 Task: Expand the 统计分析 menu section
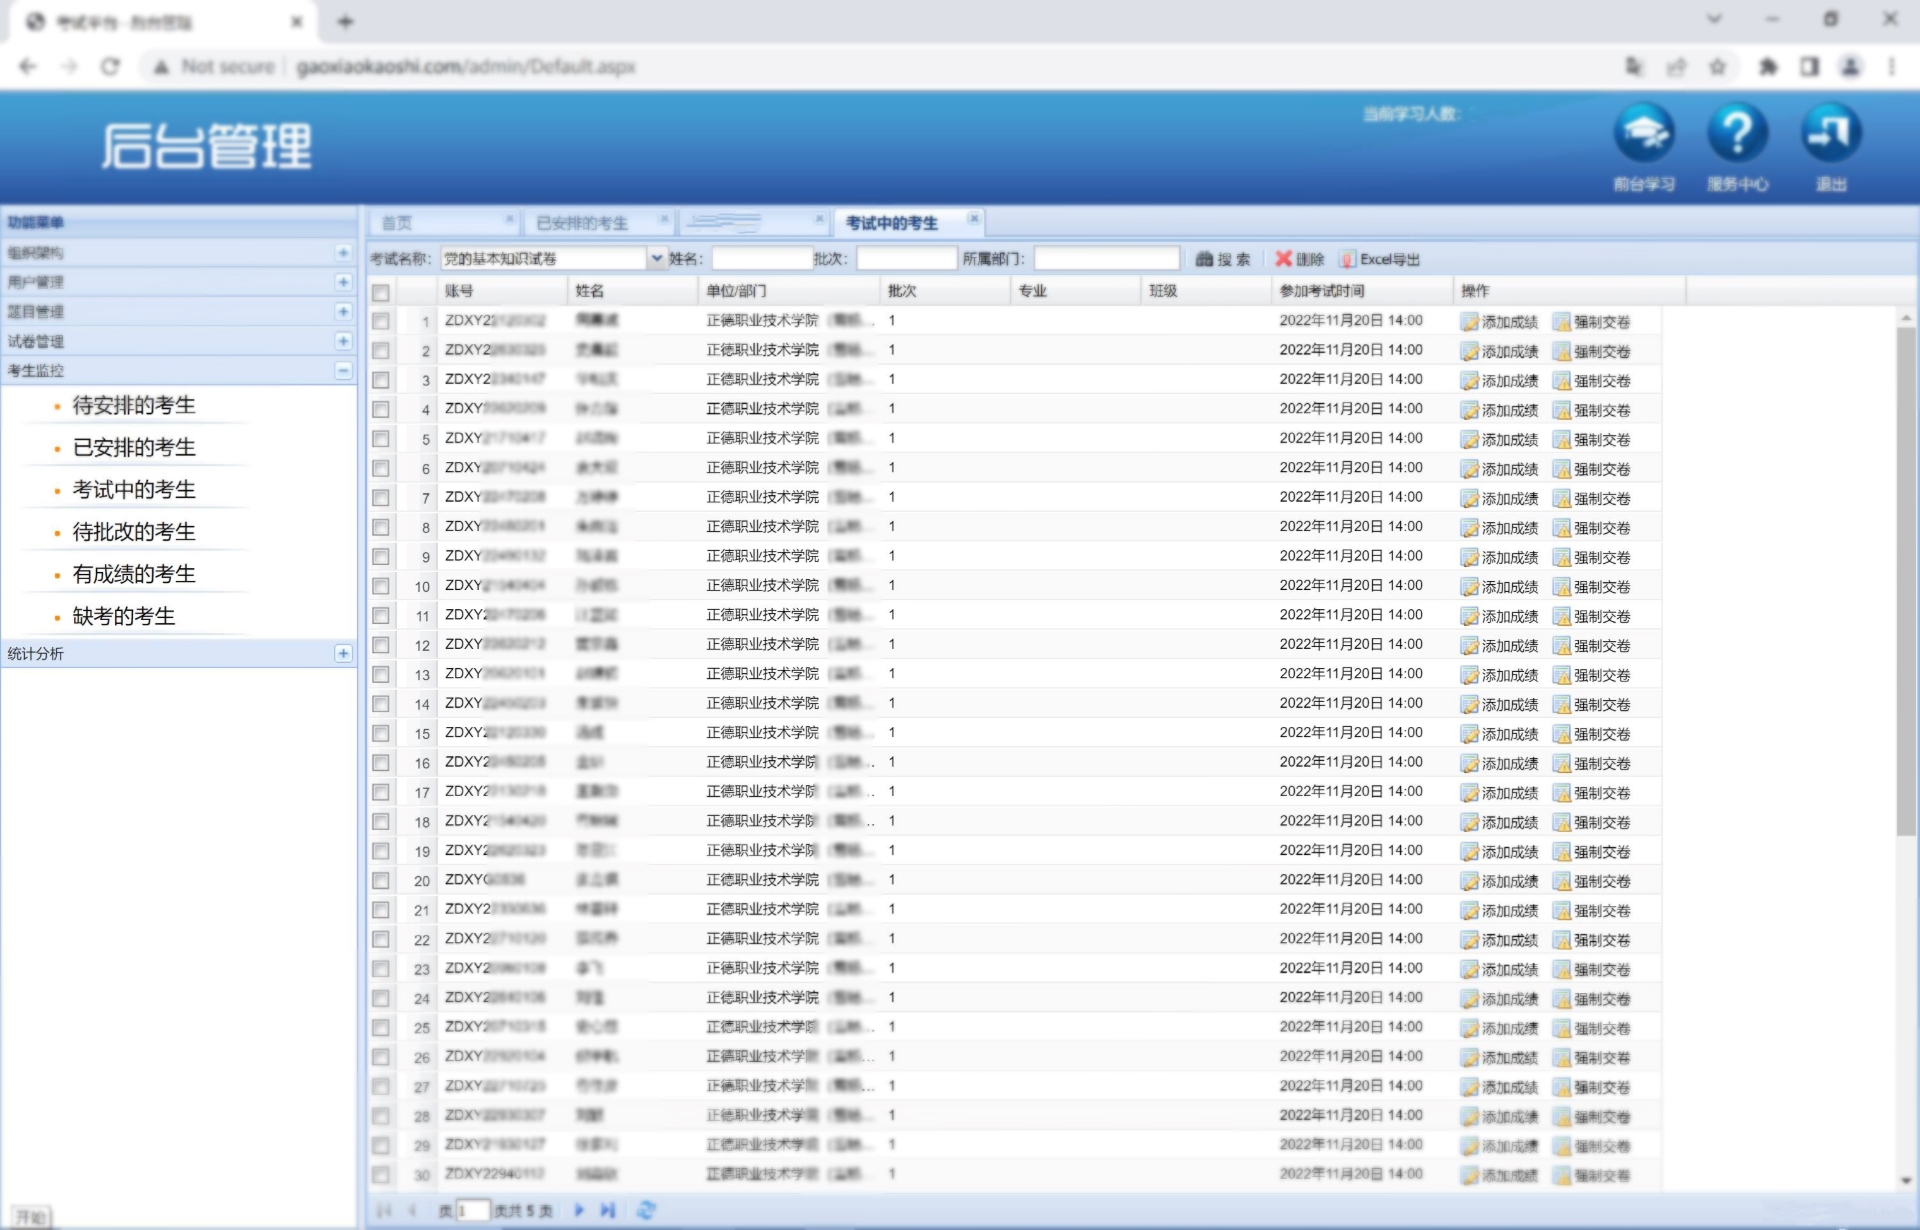pos(343,653)
